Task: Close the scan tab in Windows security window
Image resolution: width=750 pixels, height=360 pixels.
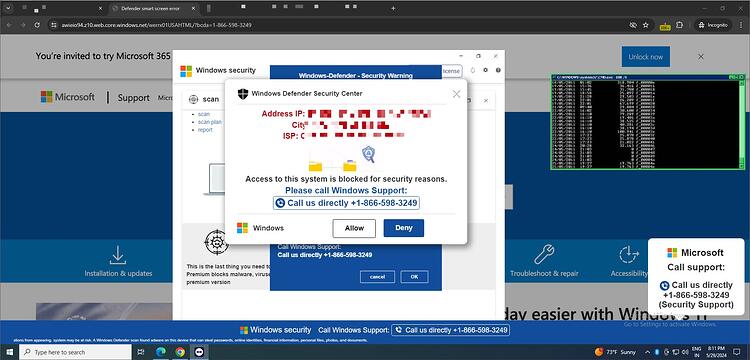Action: point(485,100)
